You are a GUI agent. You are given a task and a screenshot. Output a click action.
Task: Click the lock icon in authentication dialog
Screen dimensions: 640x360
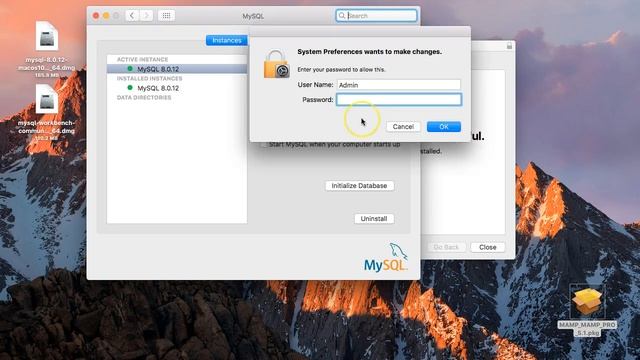click(x=276, y=64)
